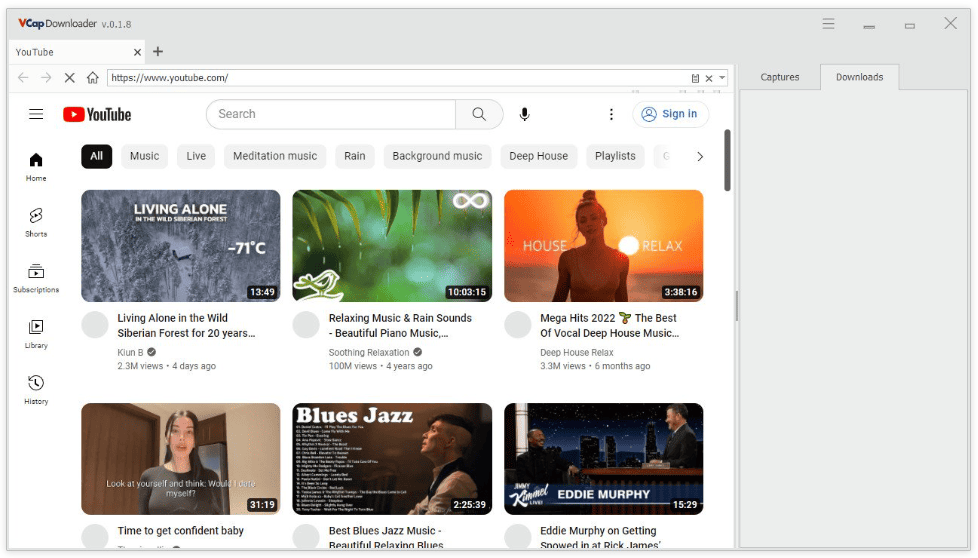Open YouTube settings three-dot menu
The image size is (978, 558).
click(x=611, y=114)
